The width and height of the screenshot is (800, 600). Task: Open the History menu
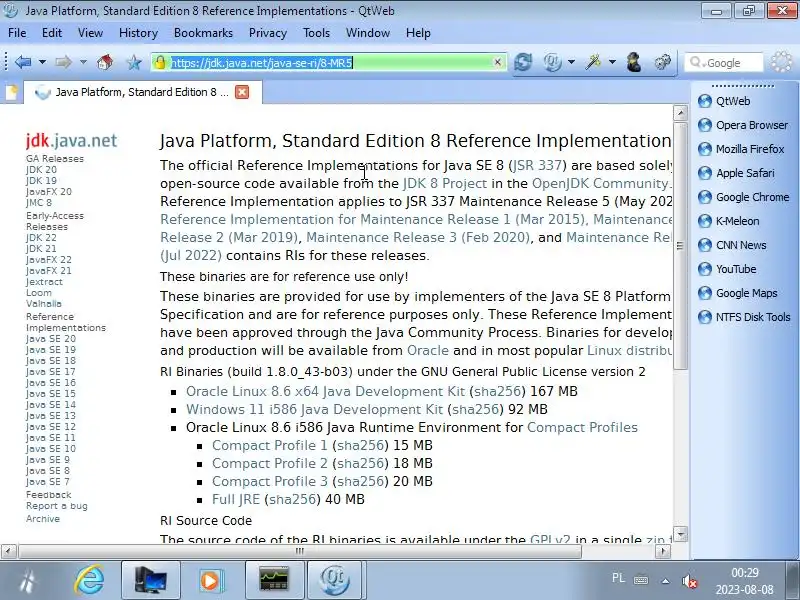tap(138, 33)
